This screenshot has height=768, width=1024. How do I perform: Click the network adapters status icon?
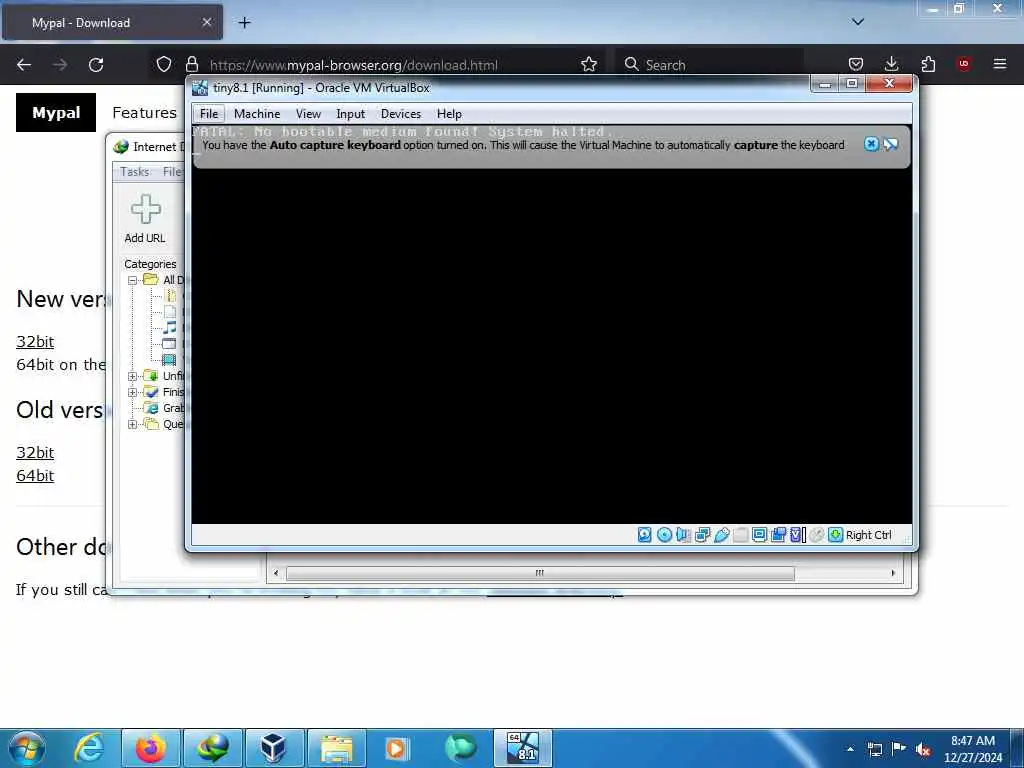702,535
